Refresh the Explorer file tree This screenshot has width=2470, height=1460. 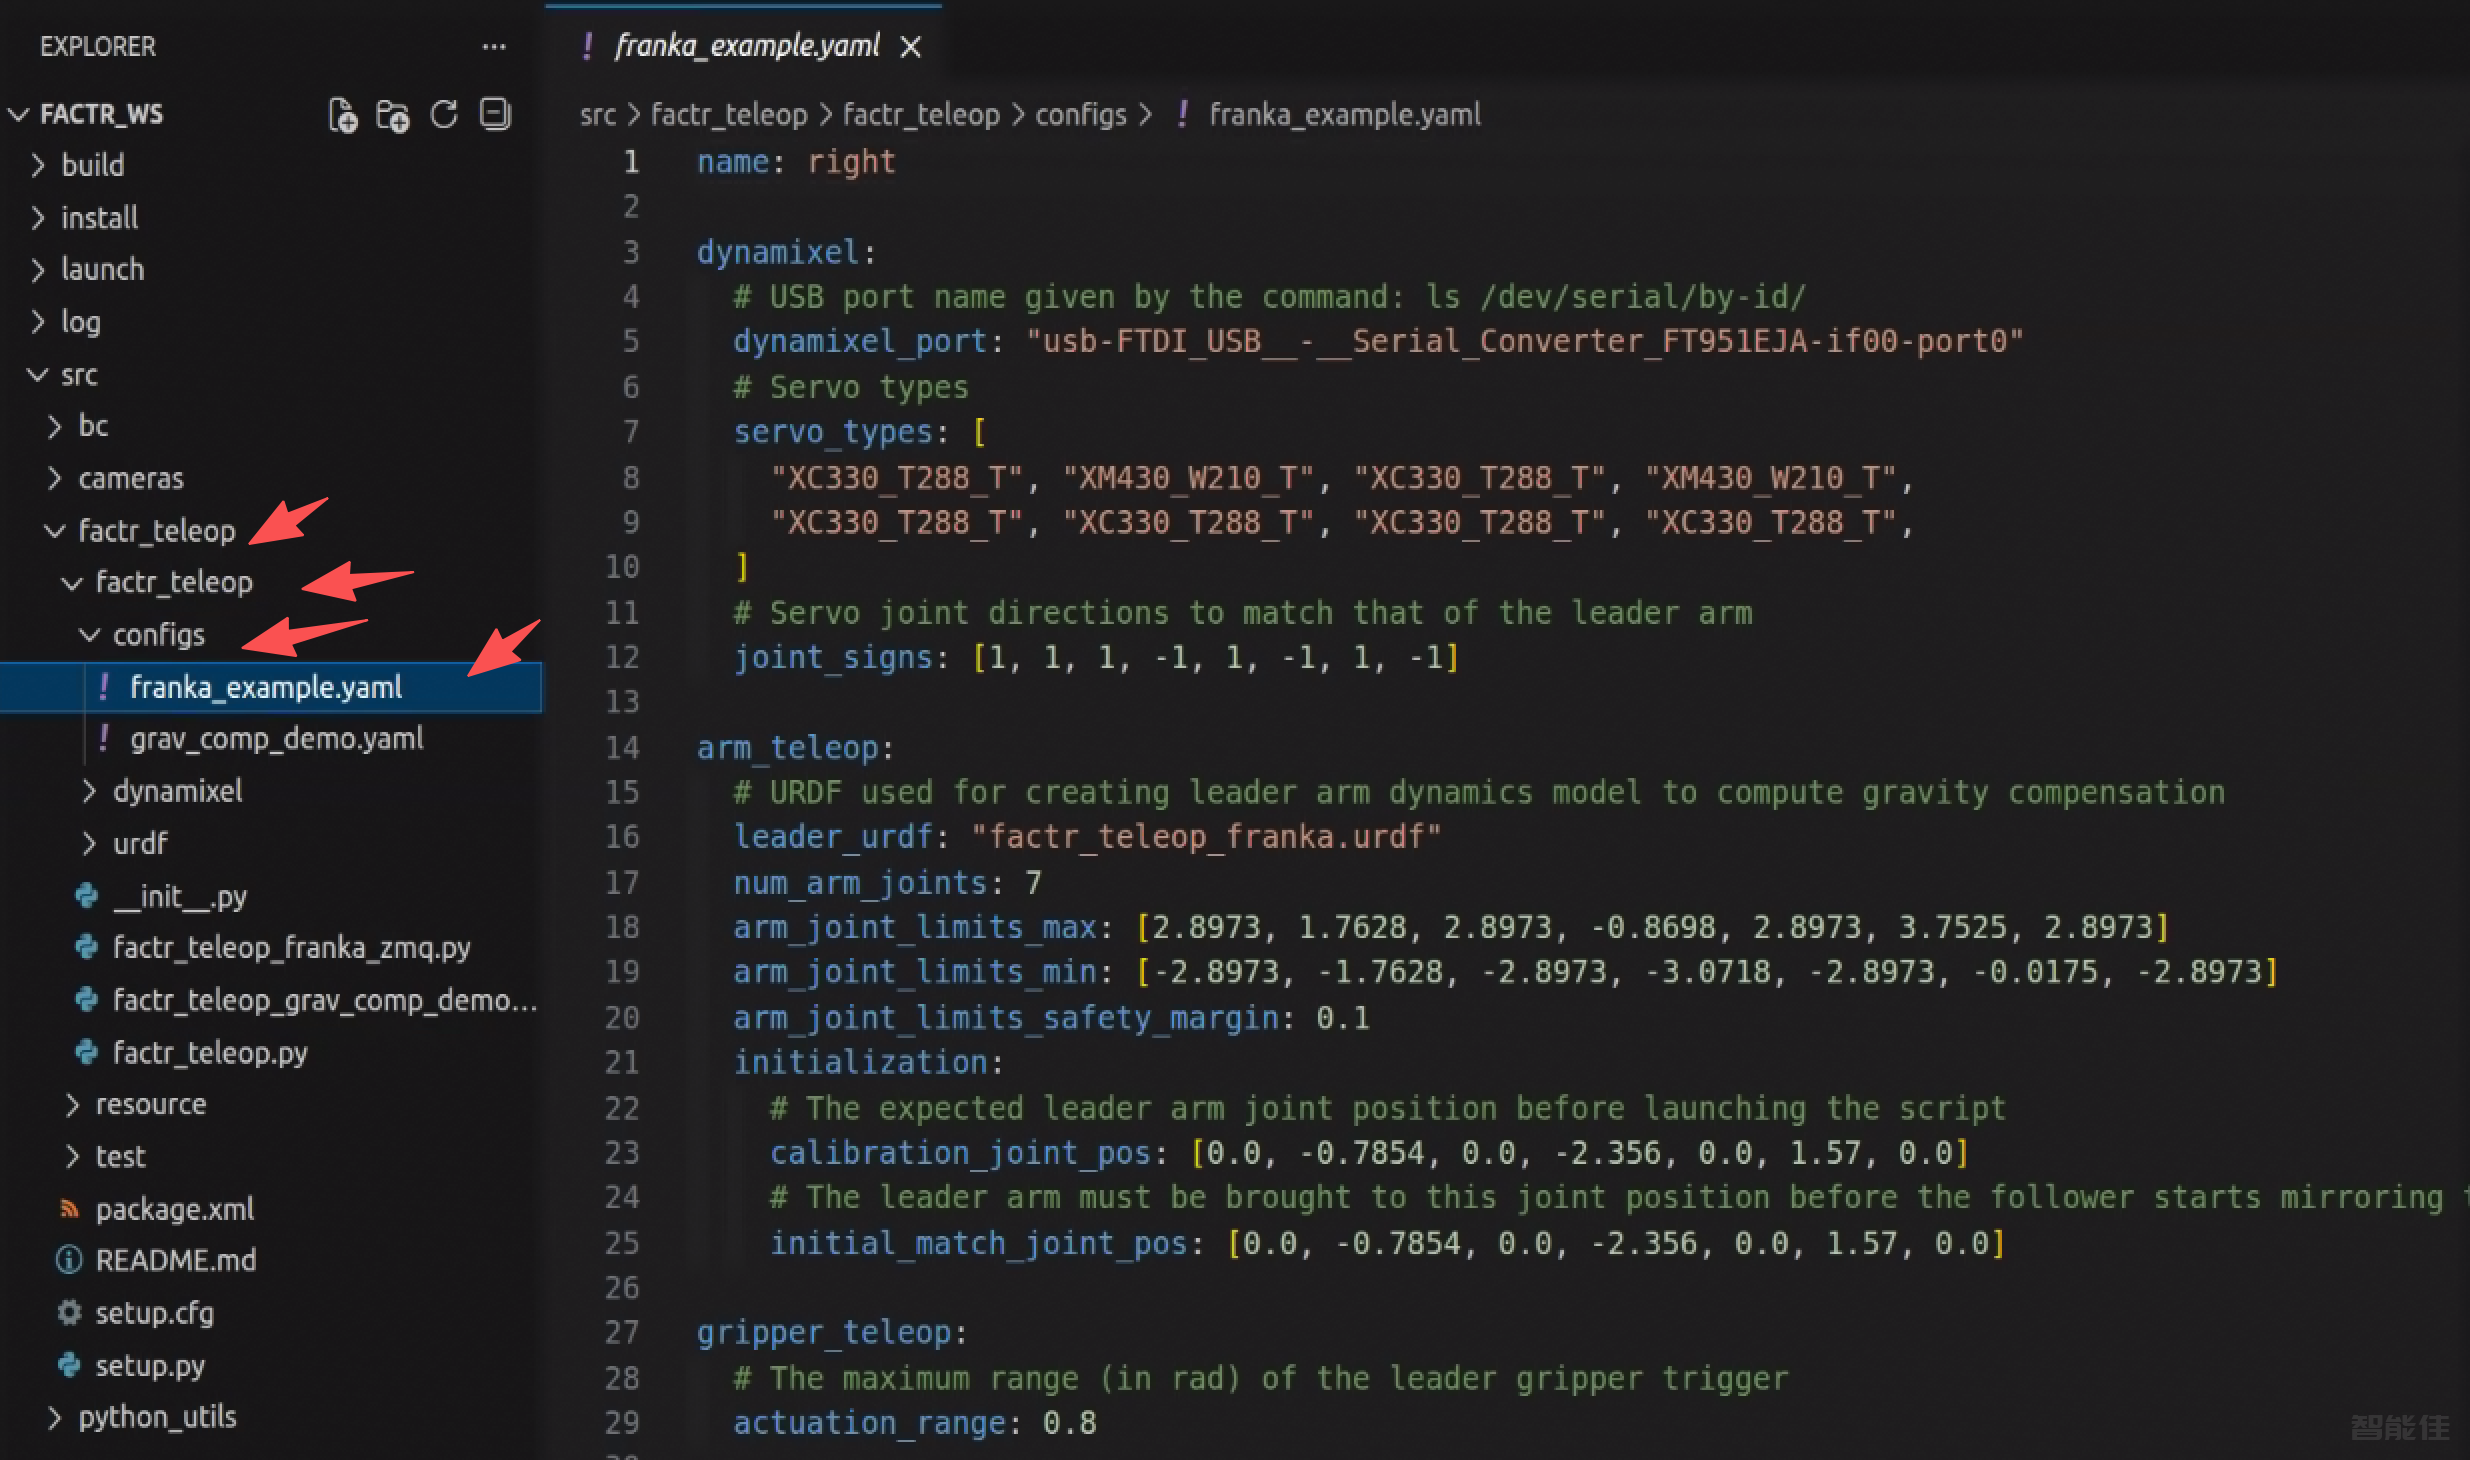point(444,115)
